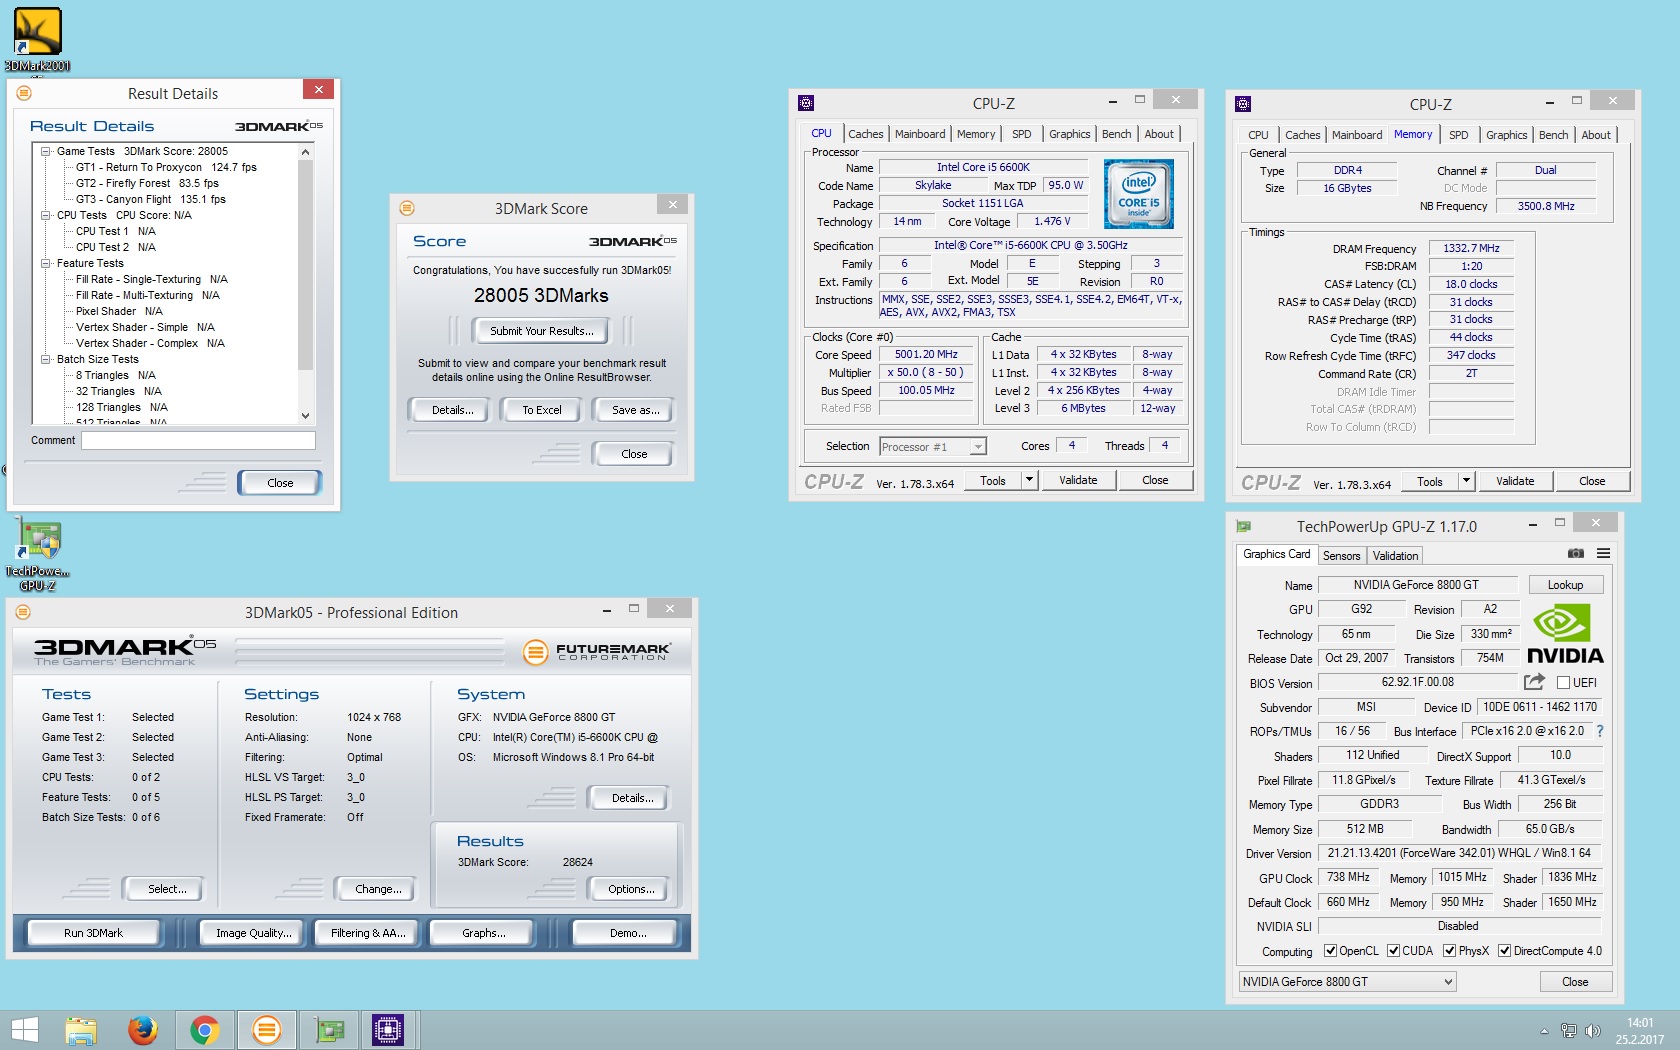The height and width of the screenshot is (1050, 1680).
Task: Click the Futuremark logo in 3DMark05 window
Action: [x=596, y=652]
